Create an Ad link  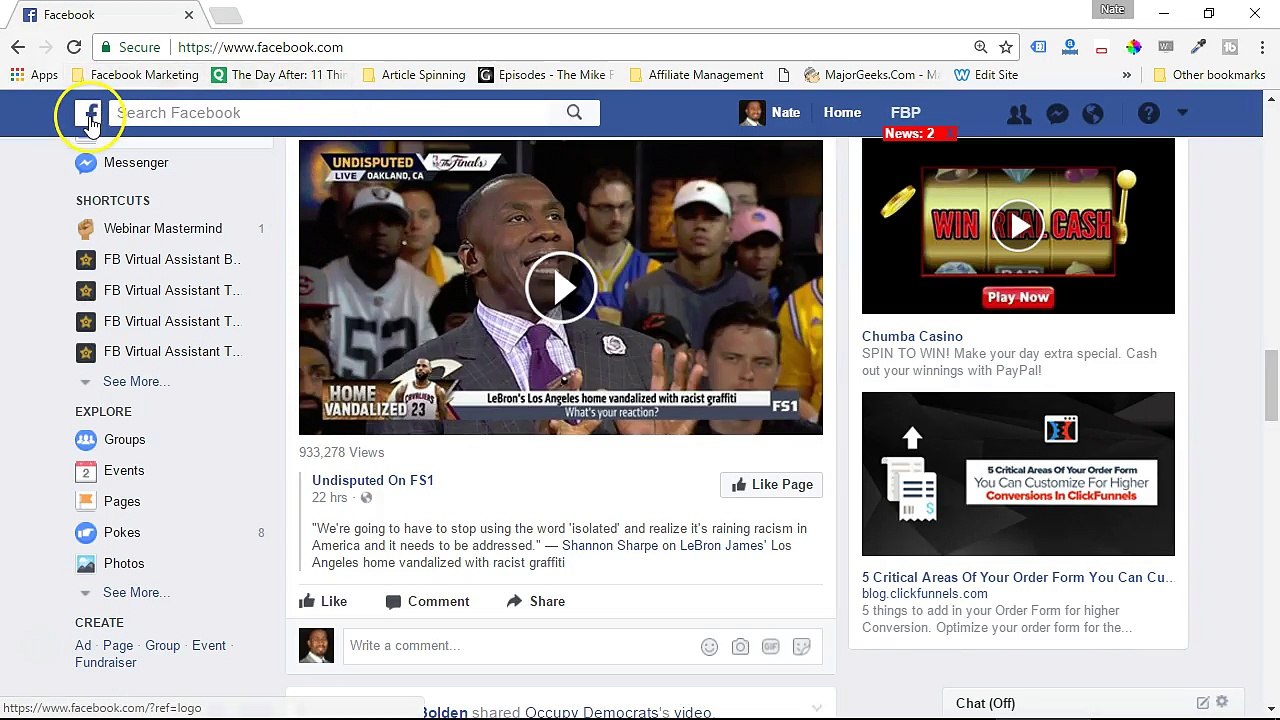(x=83, y=646)
